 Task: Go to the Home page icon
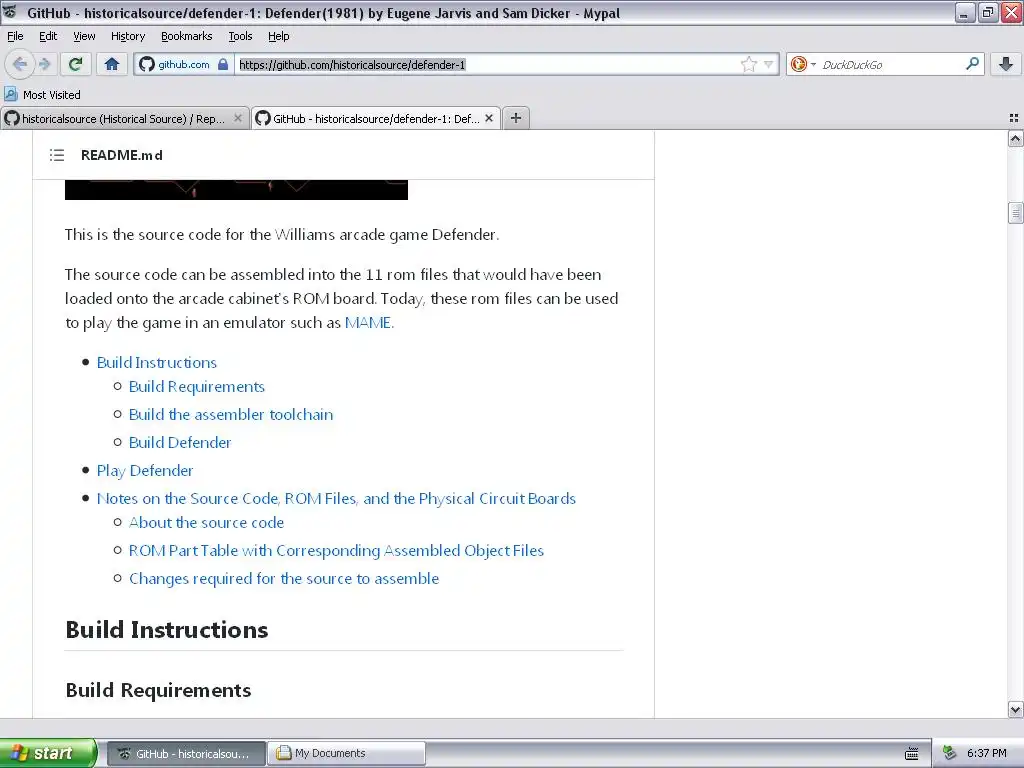(x=112, y=64)
